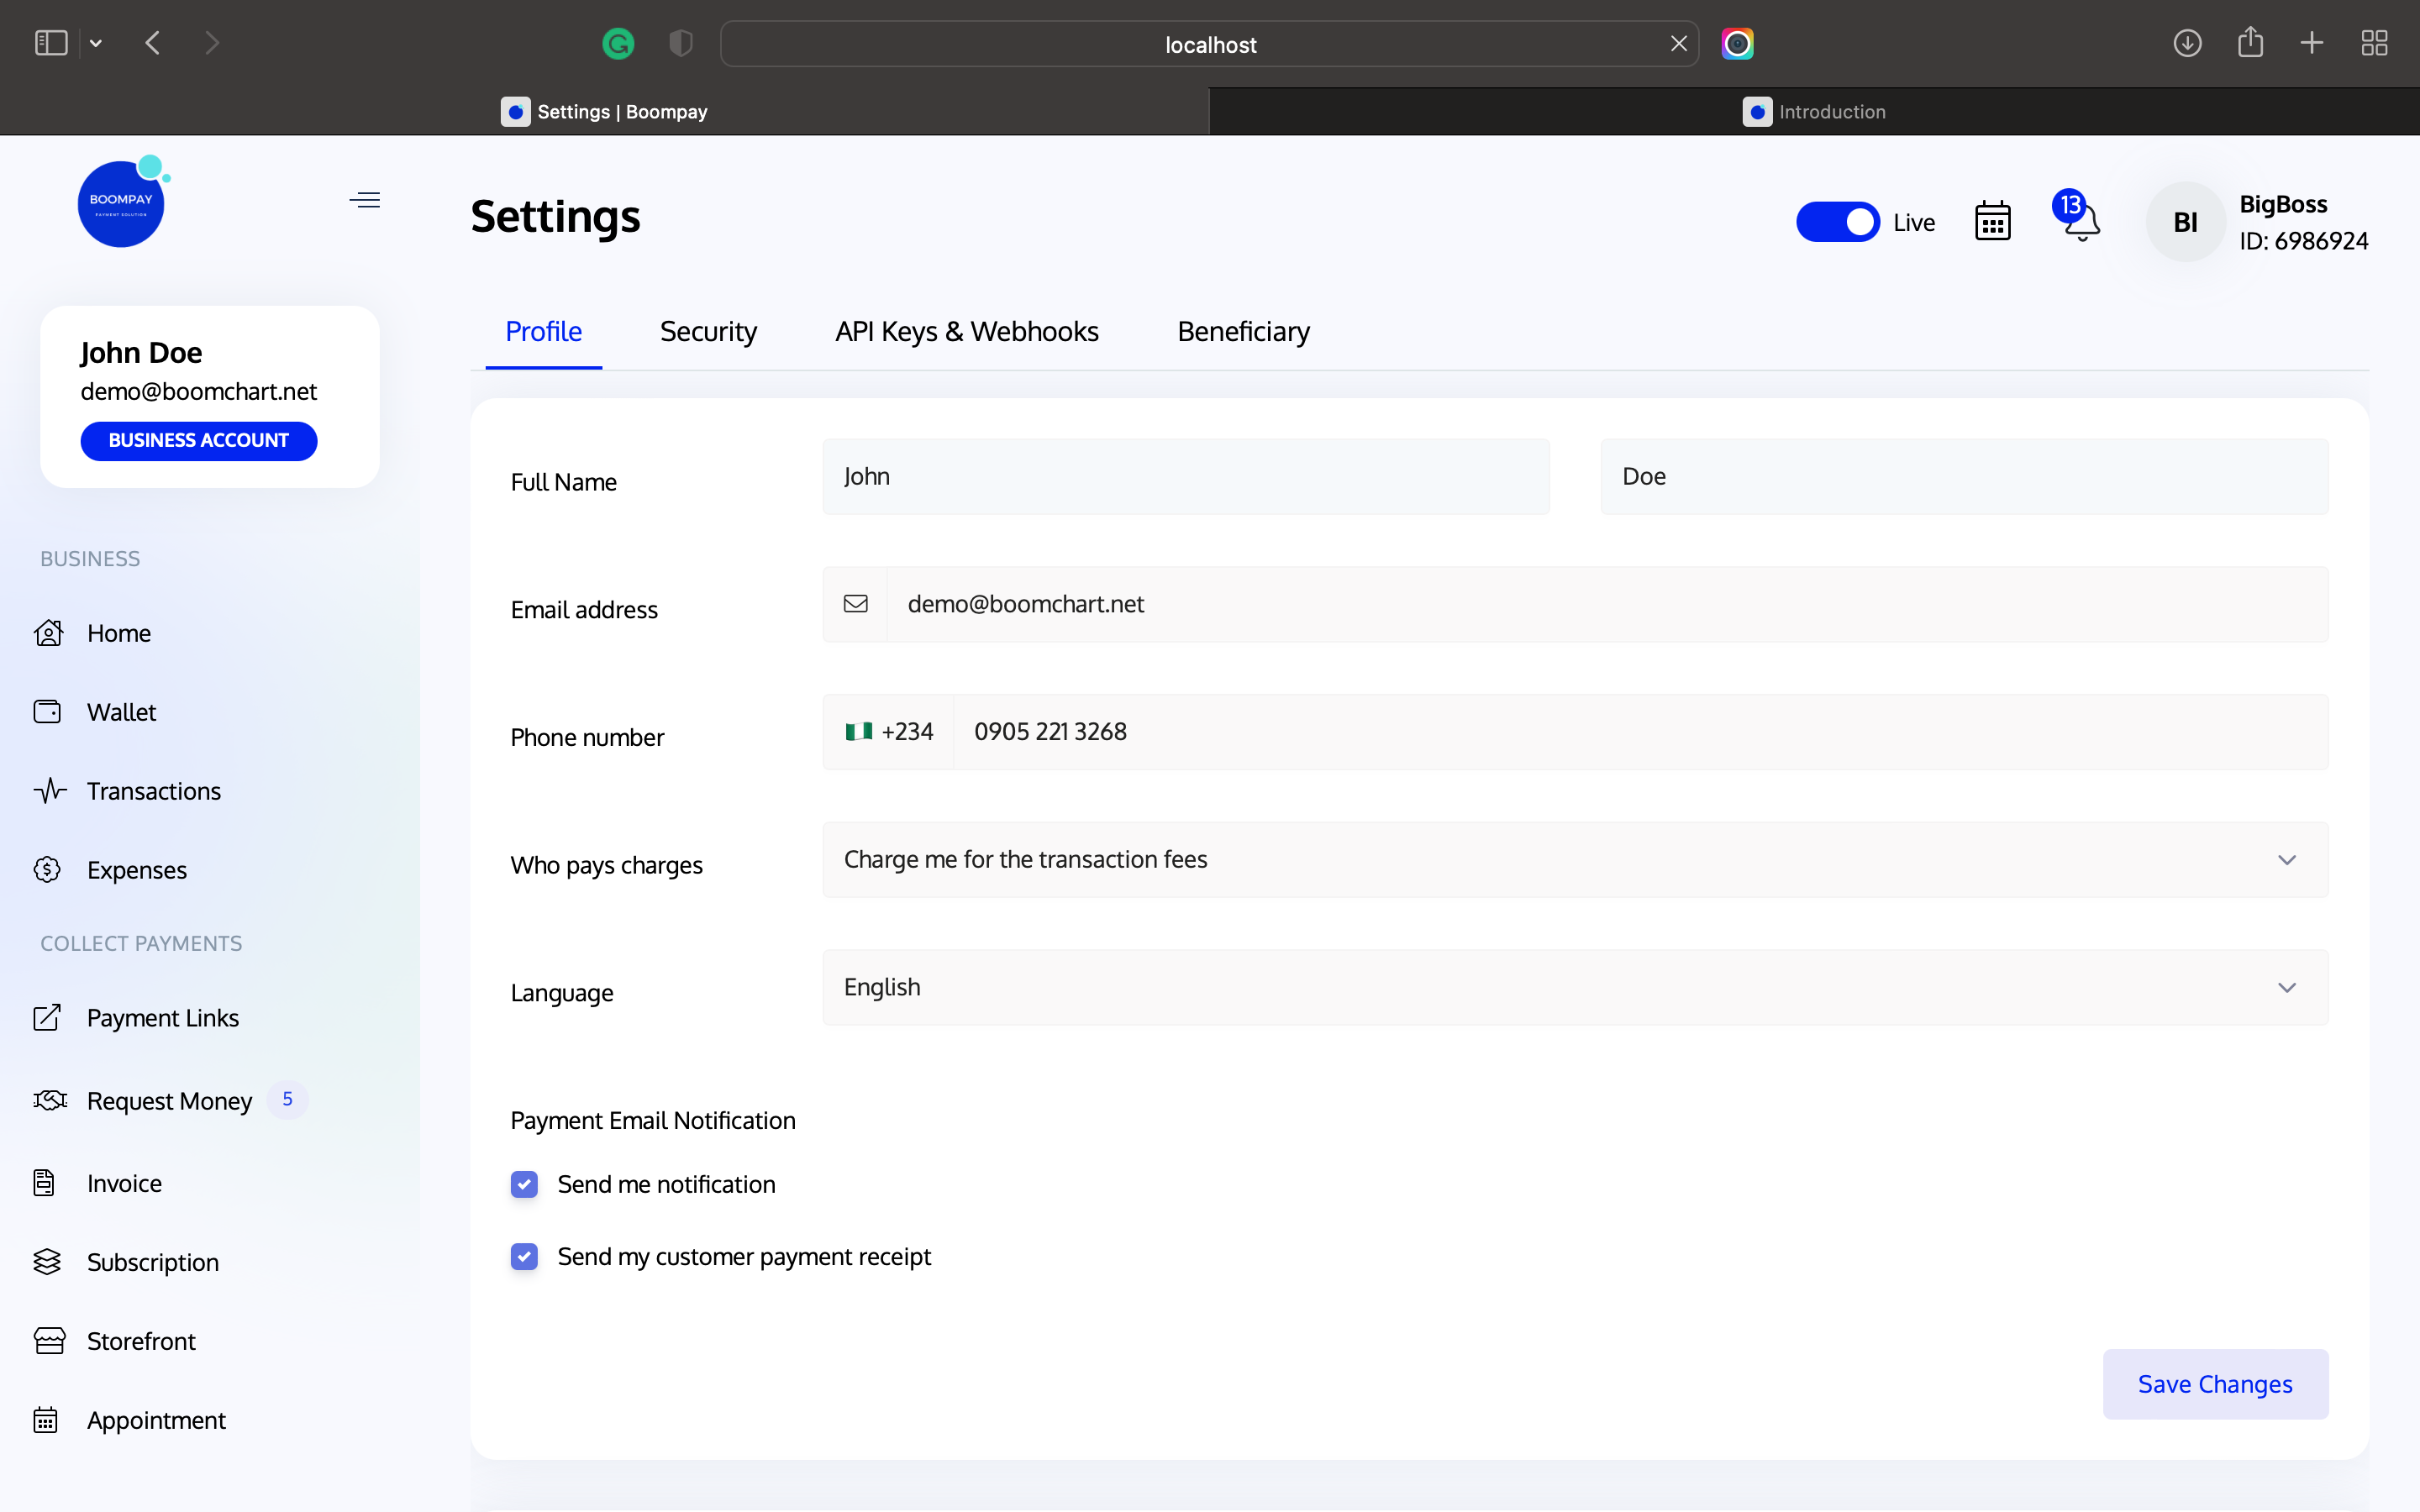Select the Payment Links icon

49,1017
